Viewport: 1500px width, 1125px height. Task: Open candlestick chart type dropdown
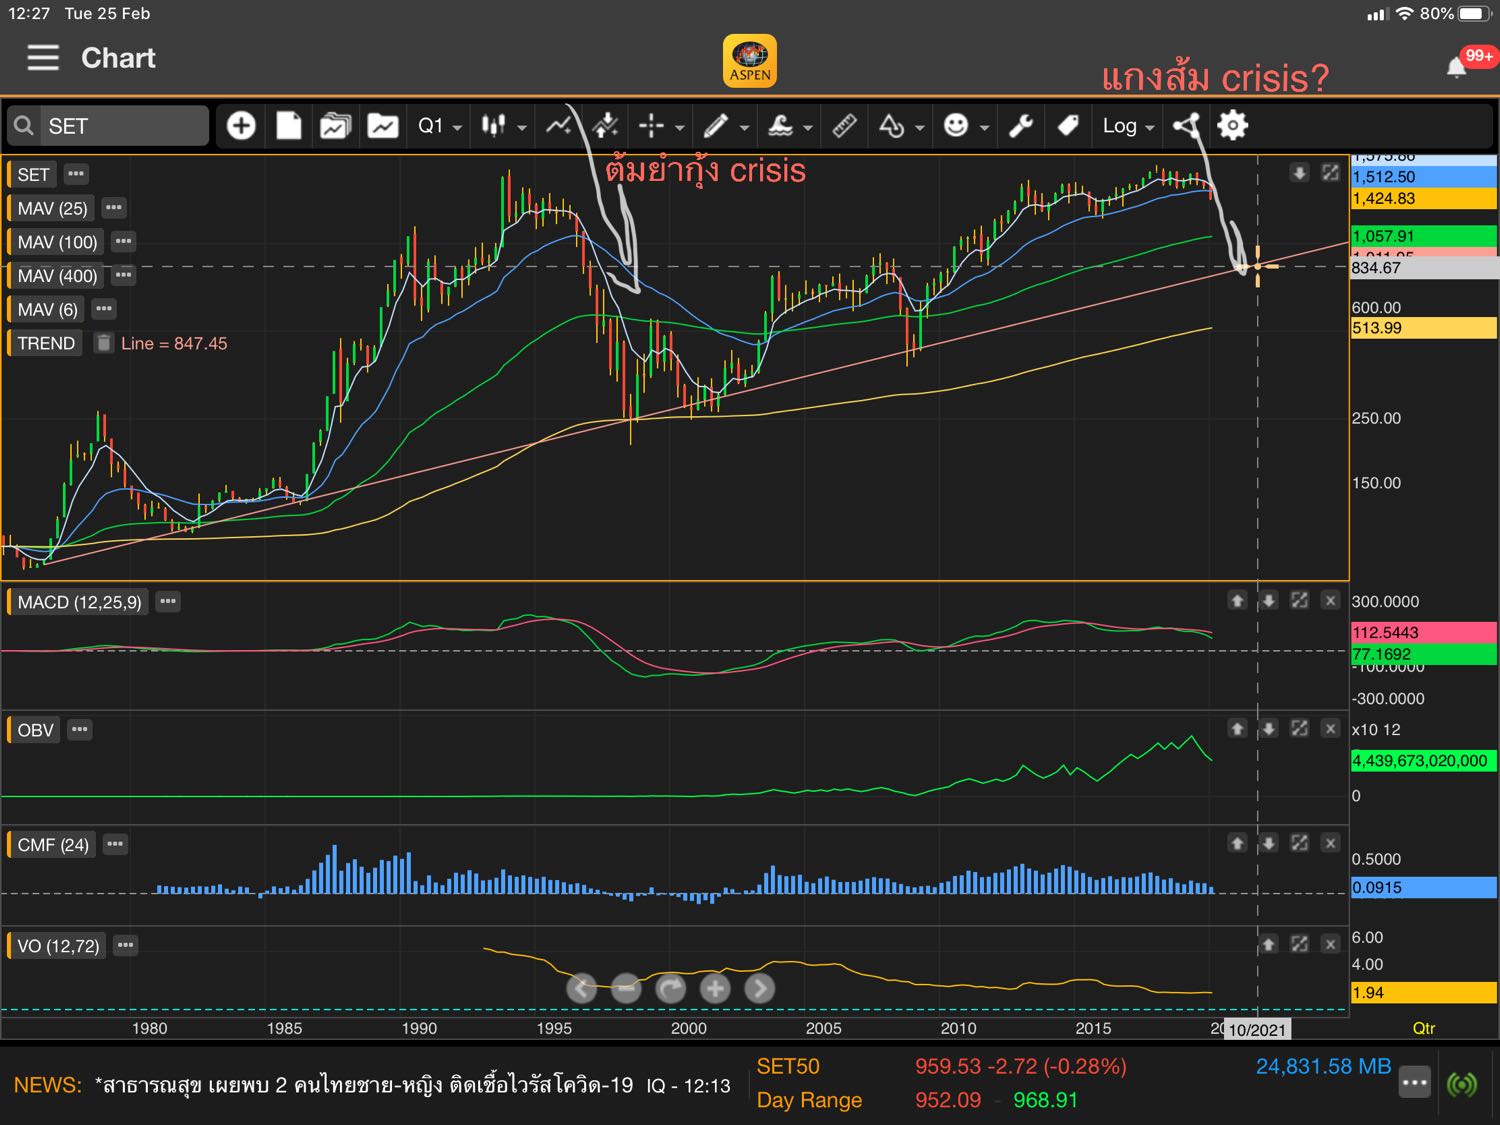(503, 126)
